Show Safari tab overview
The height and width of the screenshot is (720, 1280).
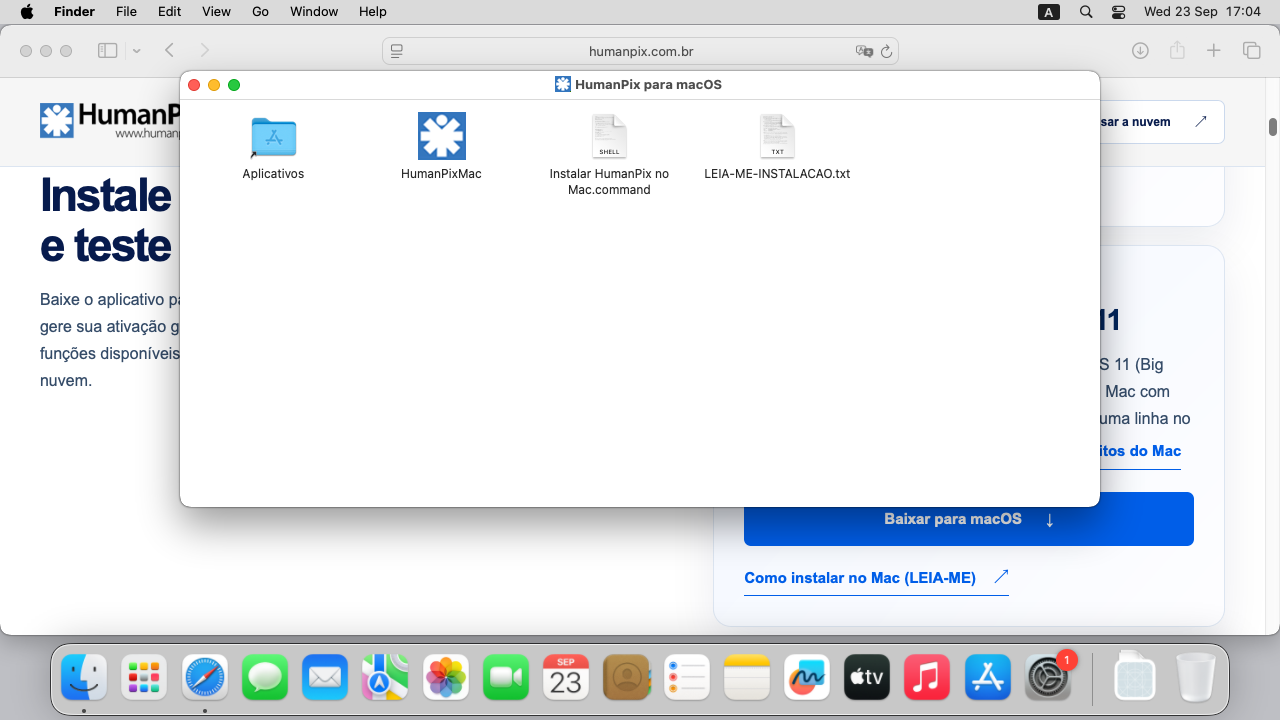click(x=1251, y=50)
